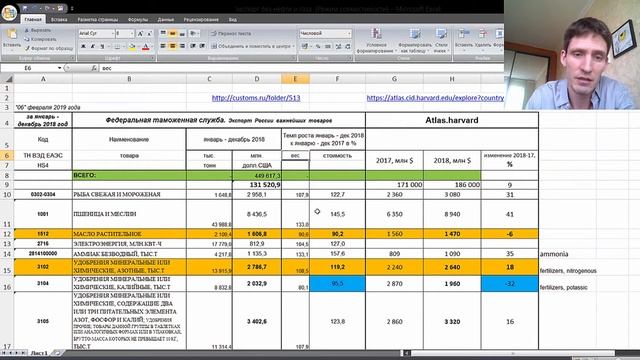
Task: Click the fx insert function icon
Action: [94, 68]
